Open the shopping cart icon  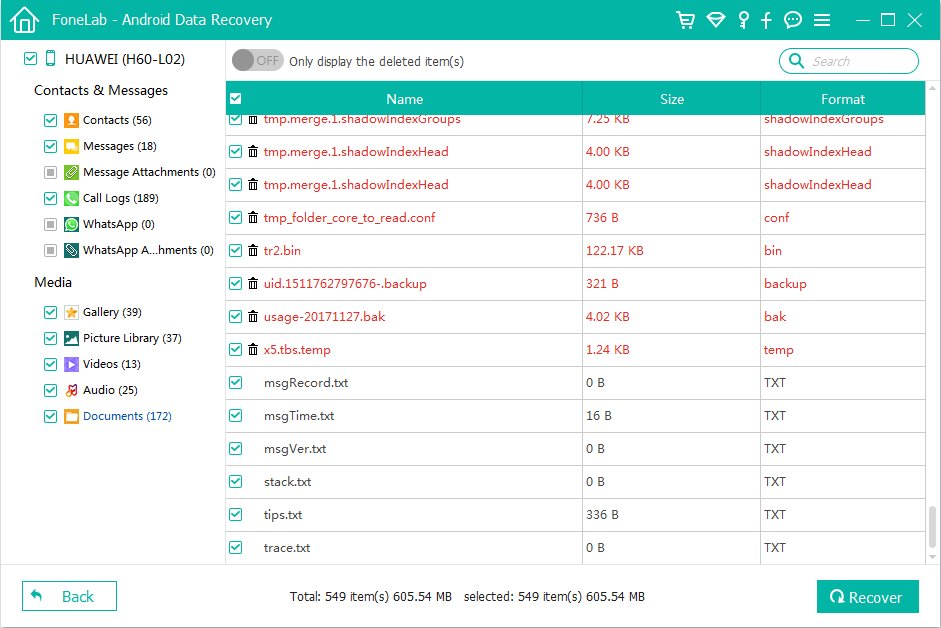coord(685,20)
